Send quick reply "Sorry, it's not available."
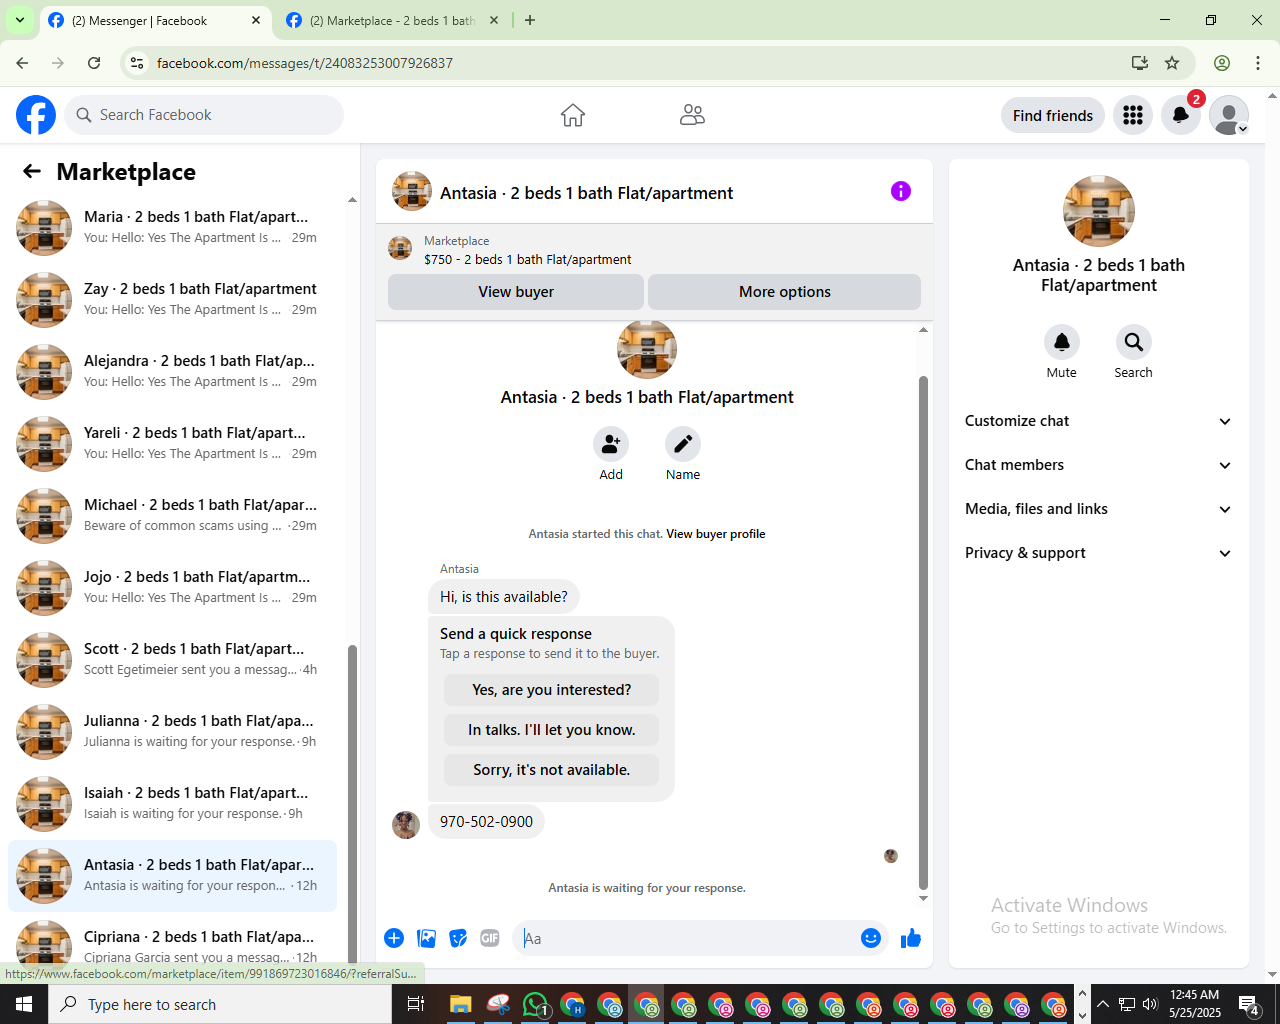This screenshot has height=1024, width=1280. click(552, 770)
